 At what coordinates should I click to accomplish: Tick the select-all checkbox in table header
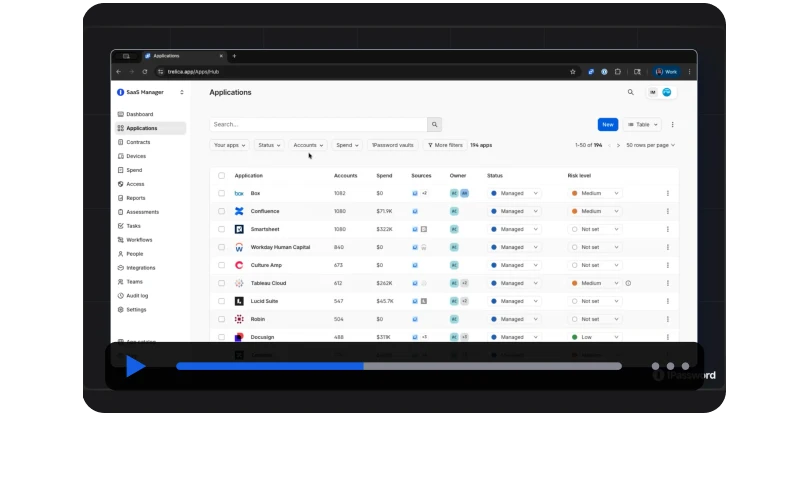(222, 176)
